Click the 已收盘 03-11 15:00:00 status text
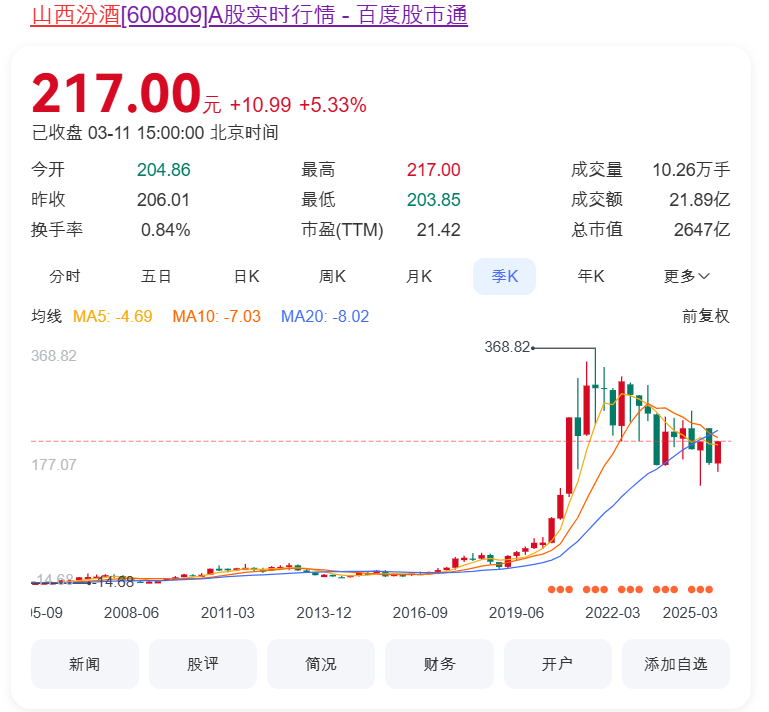Image resolution: width=769 pixels, height=712 pixels. tap(155, 133)
